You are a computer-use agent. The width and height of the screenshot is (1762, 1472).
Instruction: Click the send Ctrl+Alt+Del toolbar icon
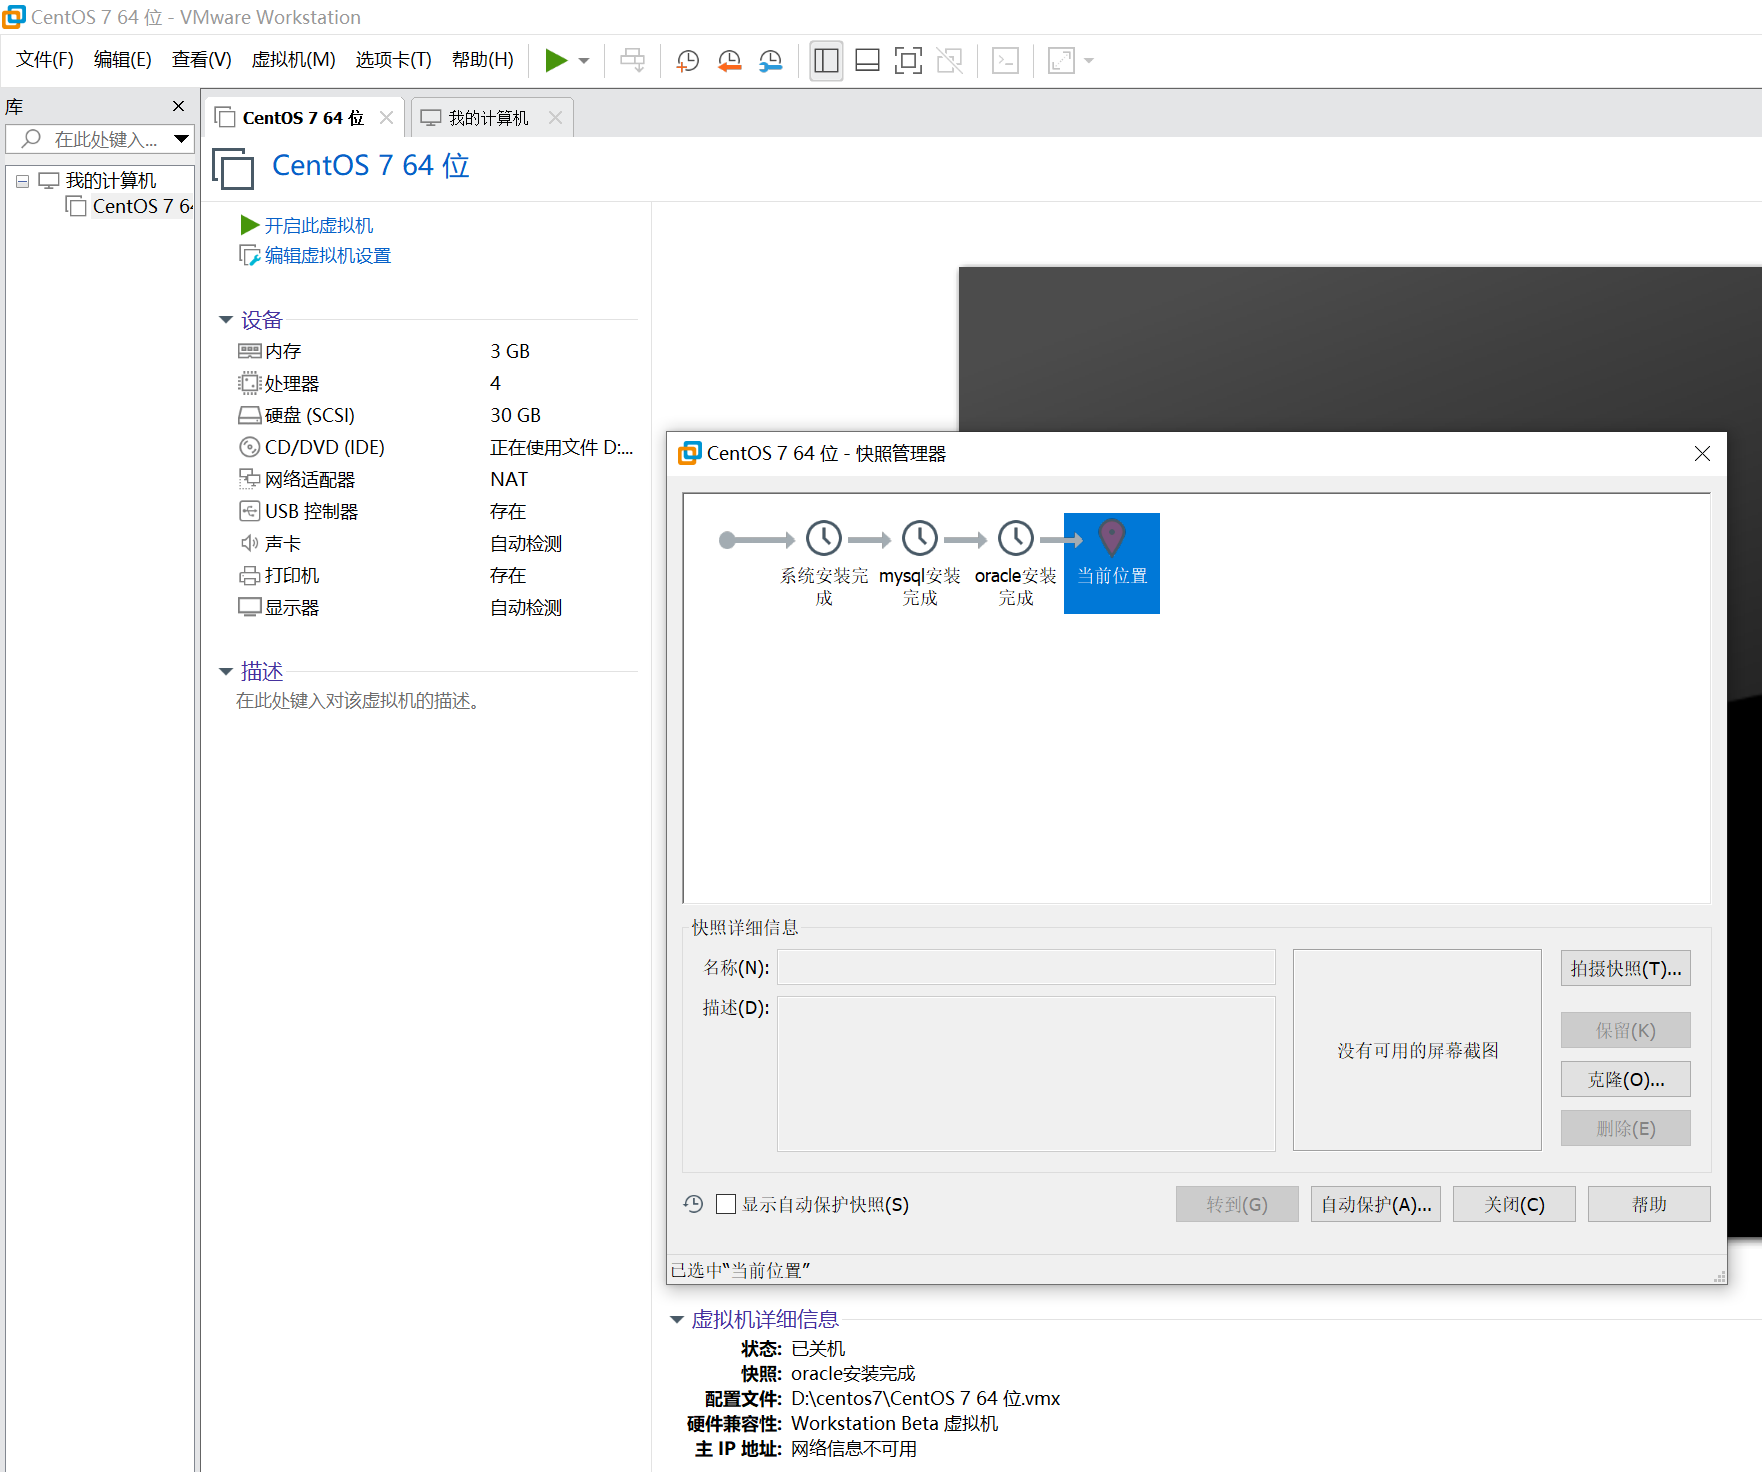633,61
